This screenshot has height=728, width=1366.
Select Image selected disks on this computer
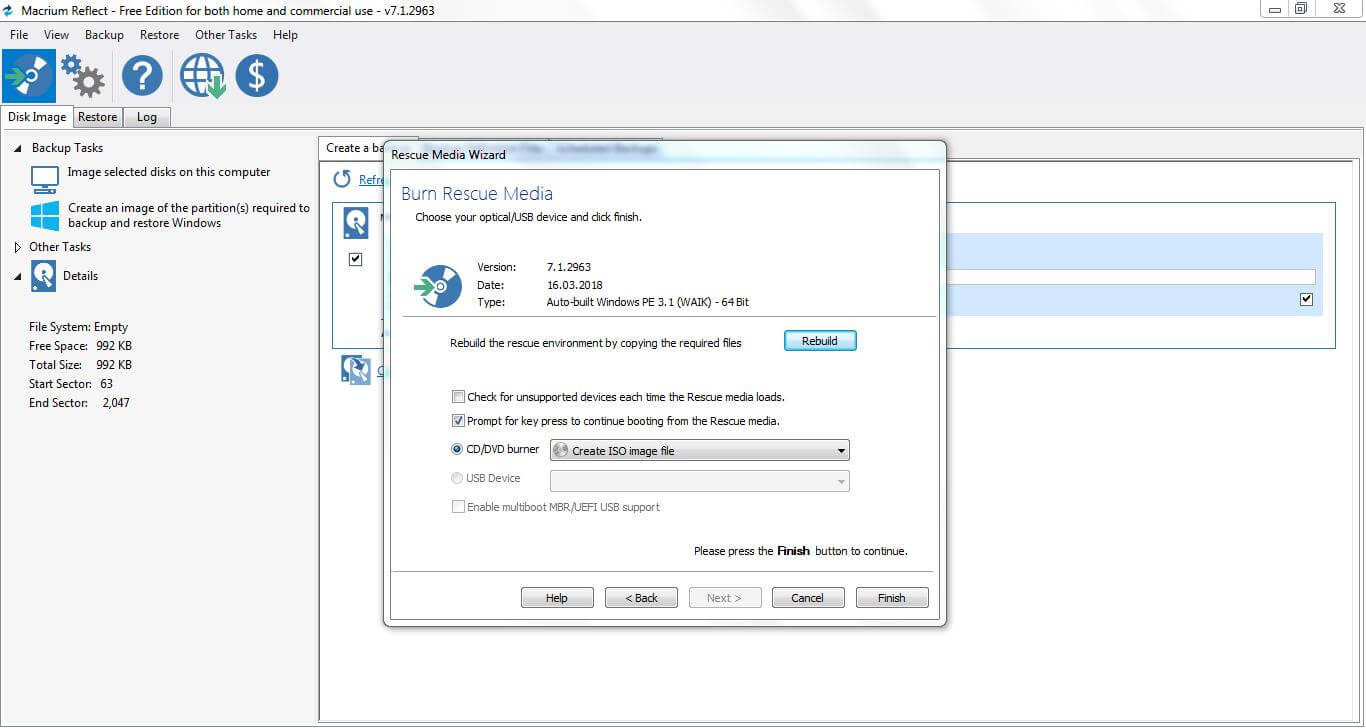169,172
